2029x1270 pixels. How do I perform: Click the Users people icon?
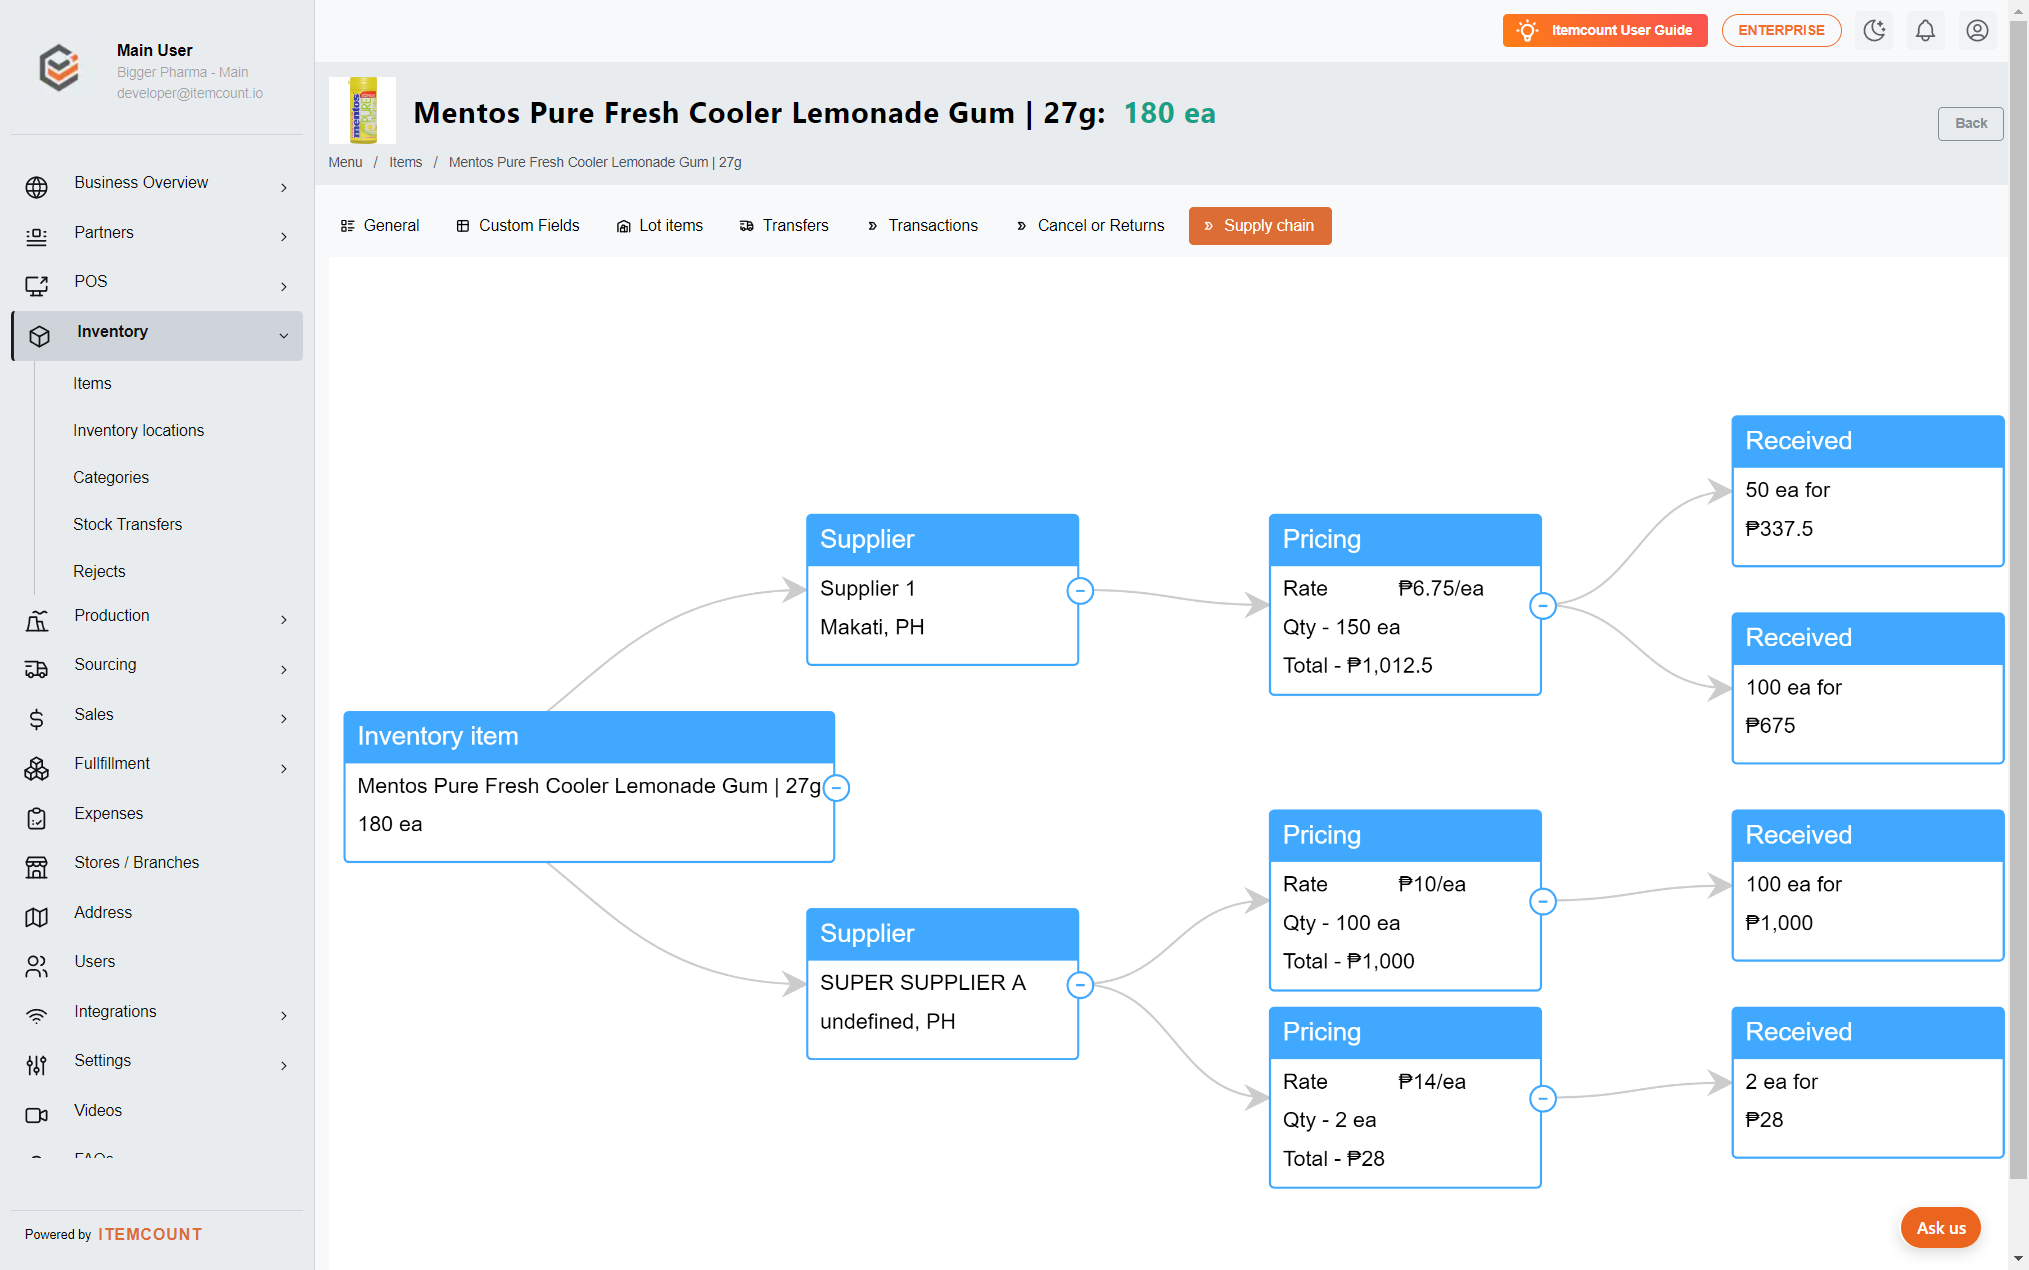[x=37, y=966]
